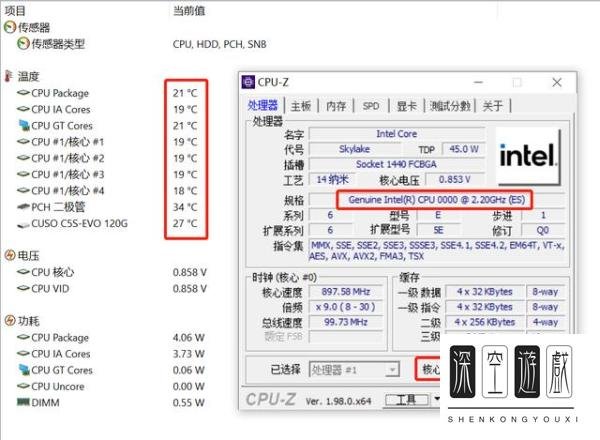This screenshot has height=440, width=600.
Task: Click the 工具 button in CPU-Z
Action: pyautogui.click(x=407, y=400)
